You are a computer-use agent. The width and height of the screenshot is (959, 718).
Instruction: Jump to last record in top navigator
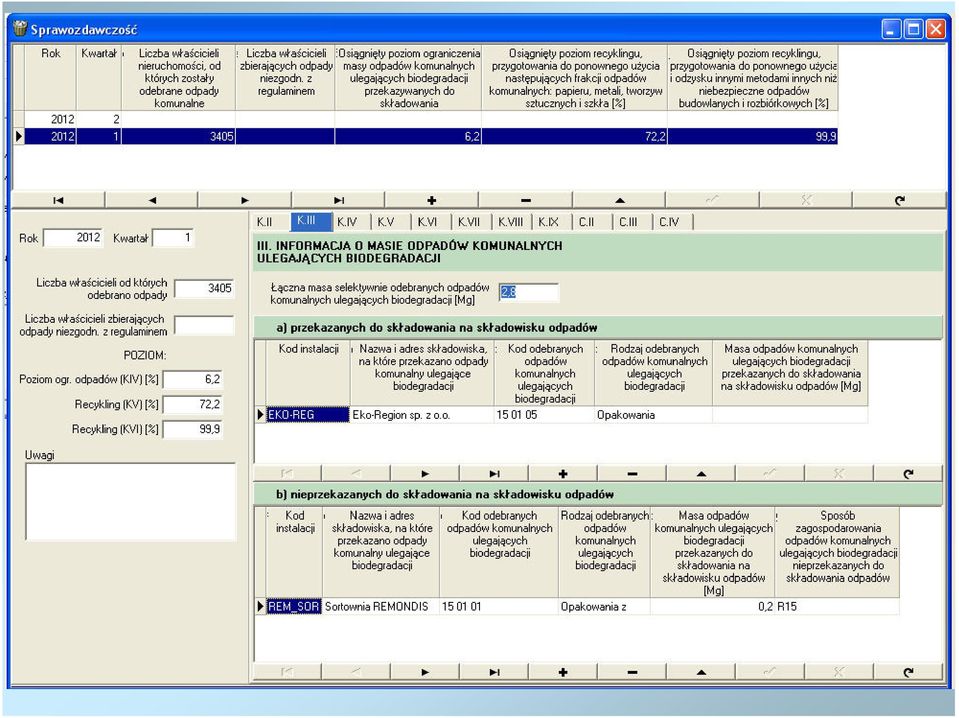tap(339, 200)
